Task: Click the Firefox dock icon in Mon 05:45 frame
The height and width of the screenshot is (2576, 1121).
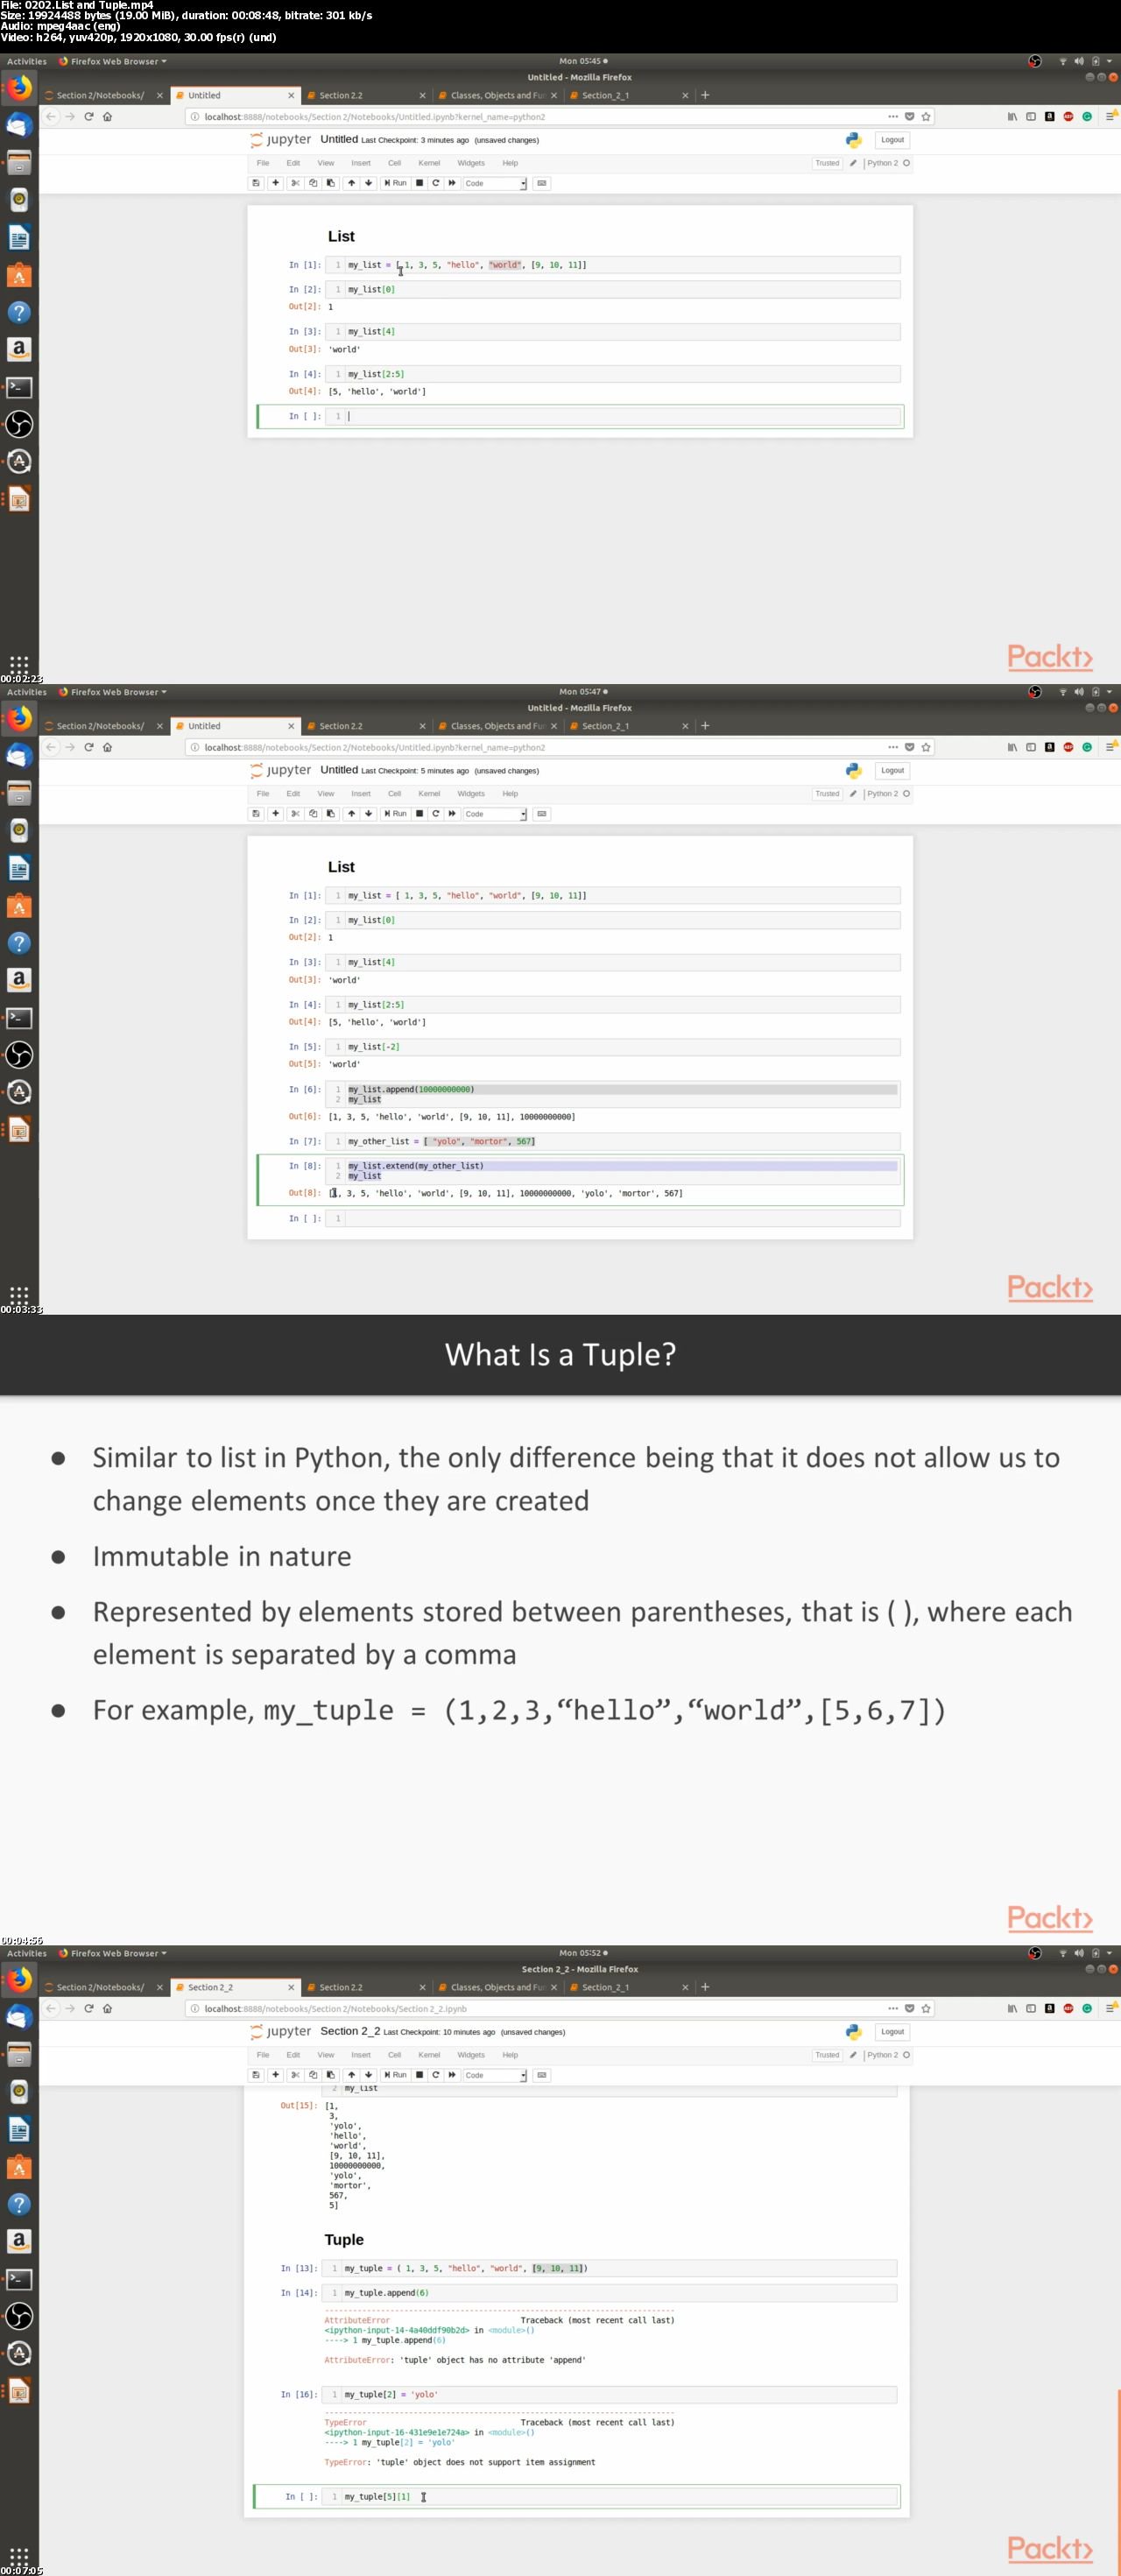Action: (19, 88)
